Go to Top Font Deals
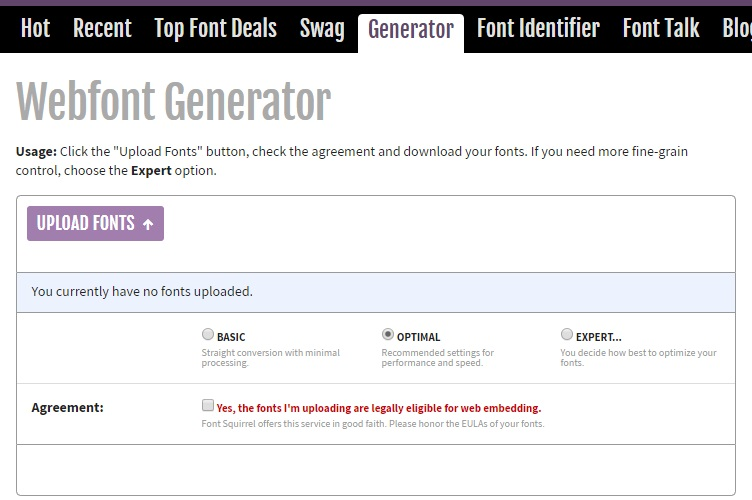This screenshot has height=500, width=752. 215,29
